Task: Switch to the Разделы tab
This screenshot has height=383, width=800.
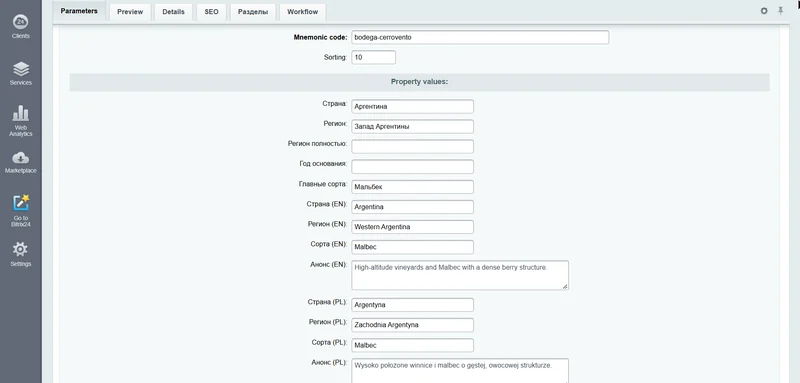Action: click(253, 12)
